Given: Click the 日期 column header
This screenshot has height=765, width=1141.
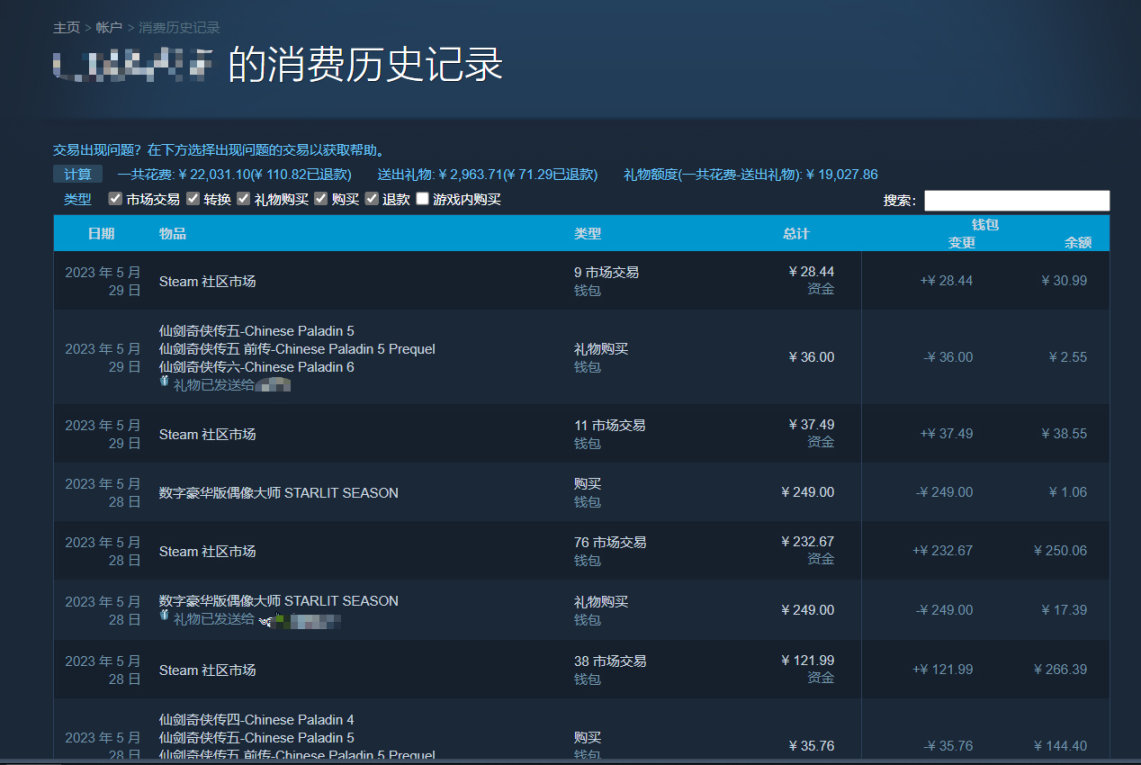Looking at the screenshot, I should point(101,234).
